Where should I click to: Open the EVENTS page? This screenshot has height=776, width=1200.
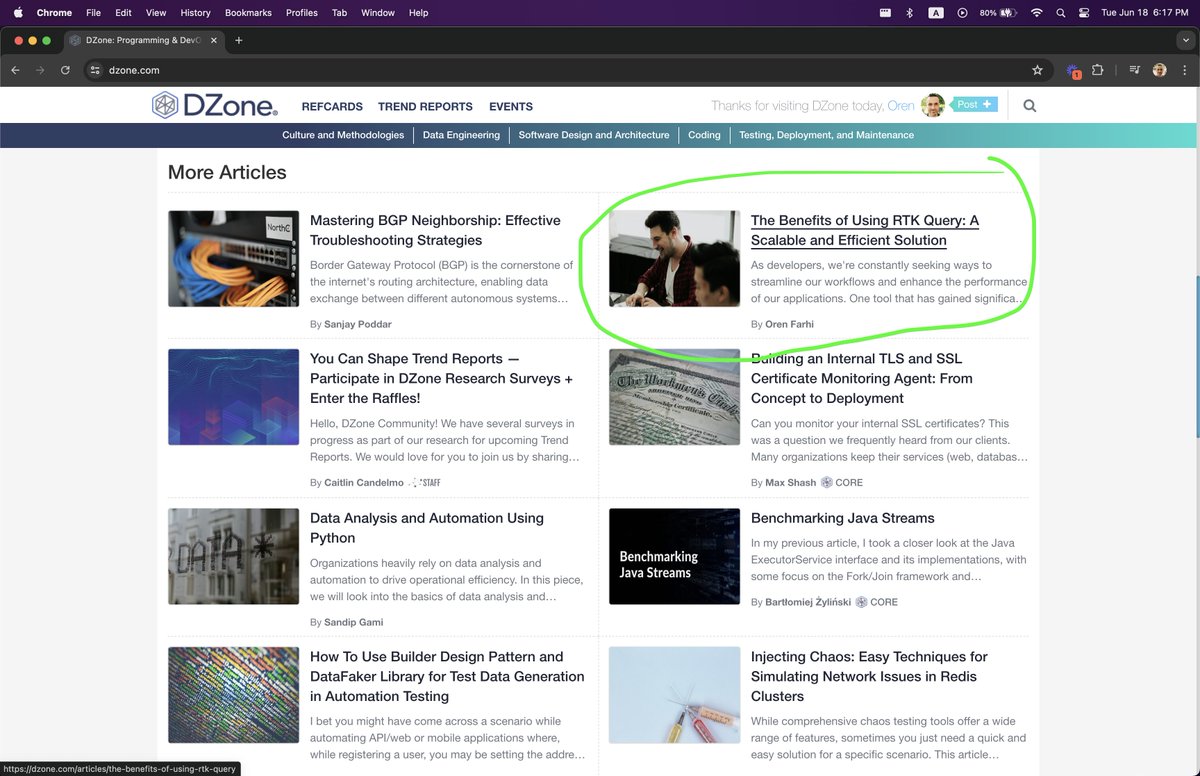(511, 106)
